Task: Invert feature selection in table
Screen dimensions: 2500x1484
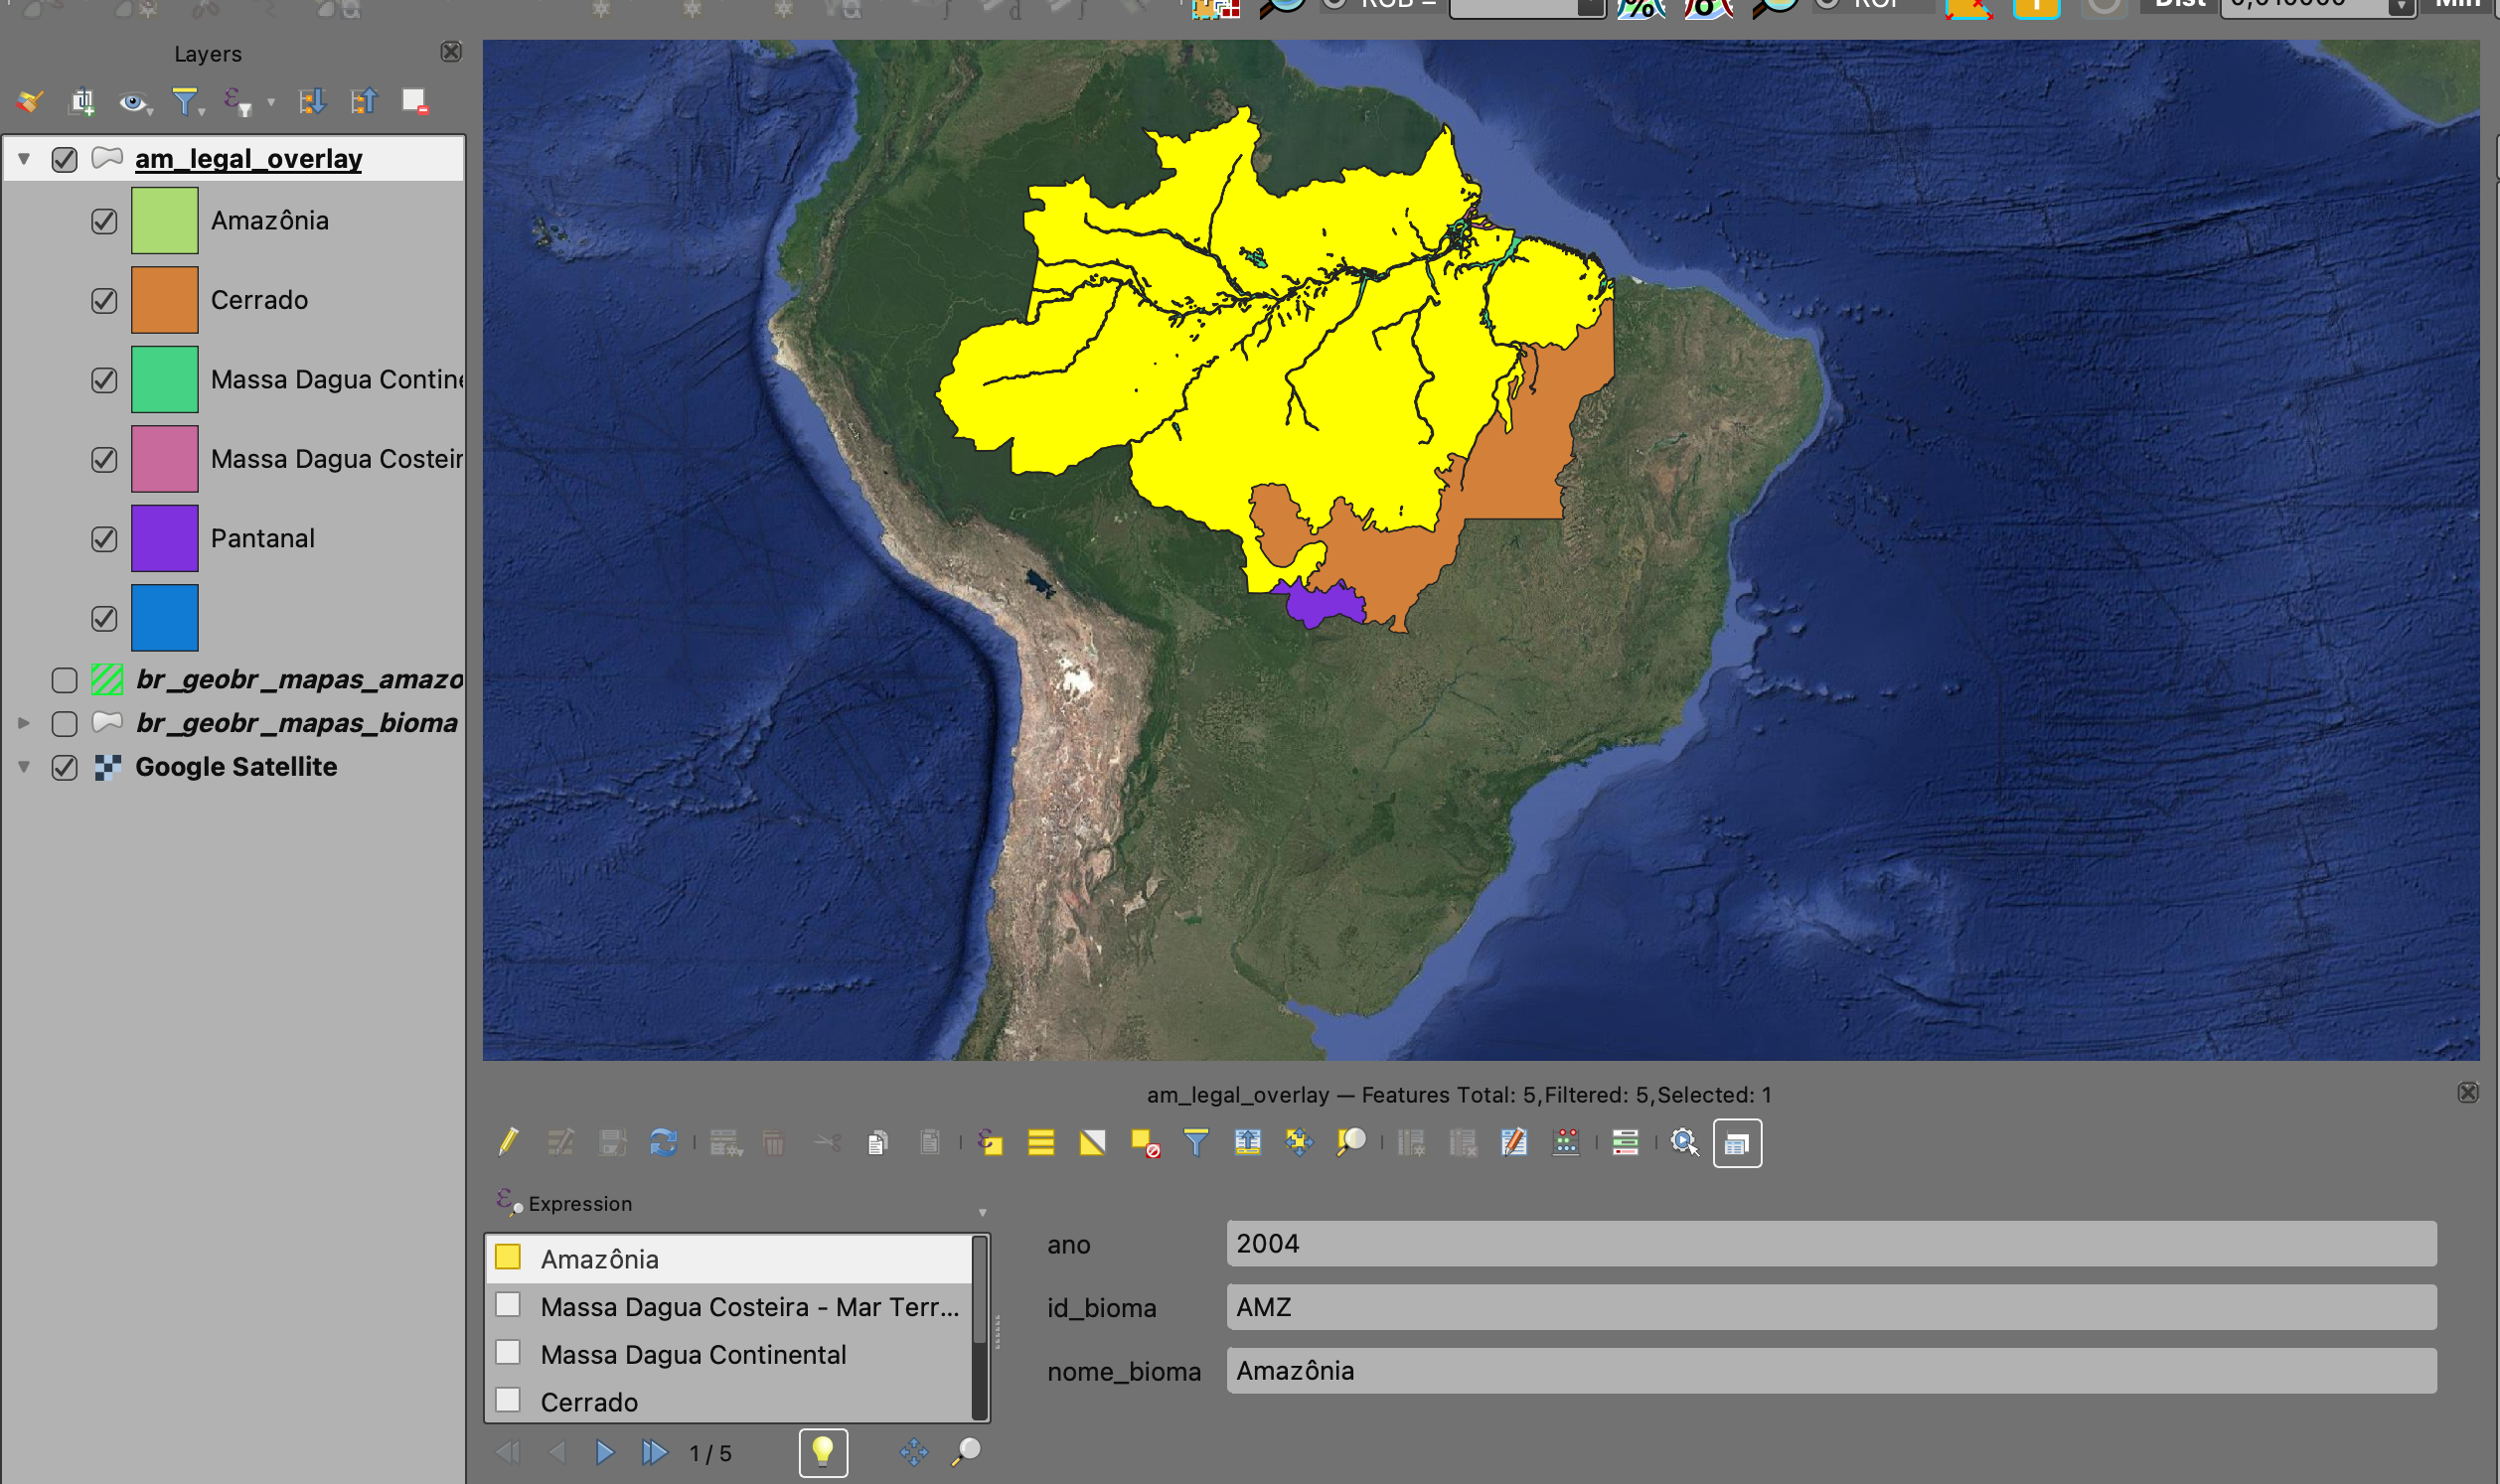Action: (1092, 1142)
